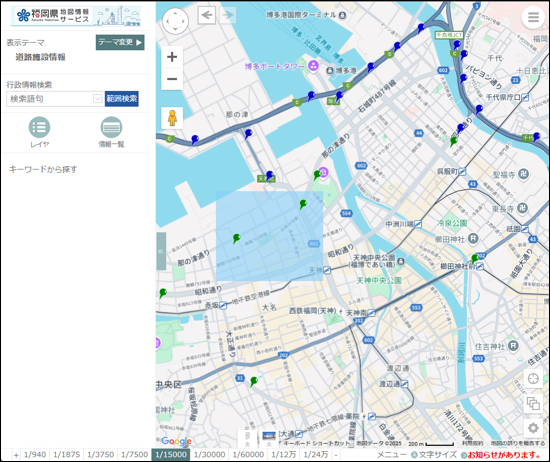Viewport: 550px width, 462px height.
Task: Click the 櫛田神社 shrine marker
Action: pyautogui.click(x=473, y=239)
